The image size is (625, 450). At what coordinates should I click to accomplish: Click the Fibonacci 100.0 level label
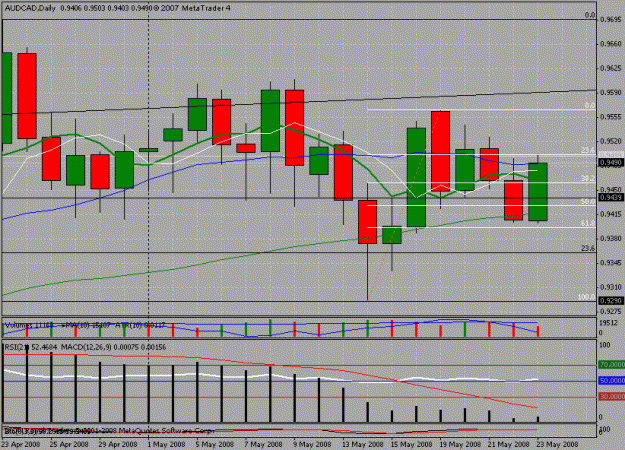(586, 297)
